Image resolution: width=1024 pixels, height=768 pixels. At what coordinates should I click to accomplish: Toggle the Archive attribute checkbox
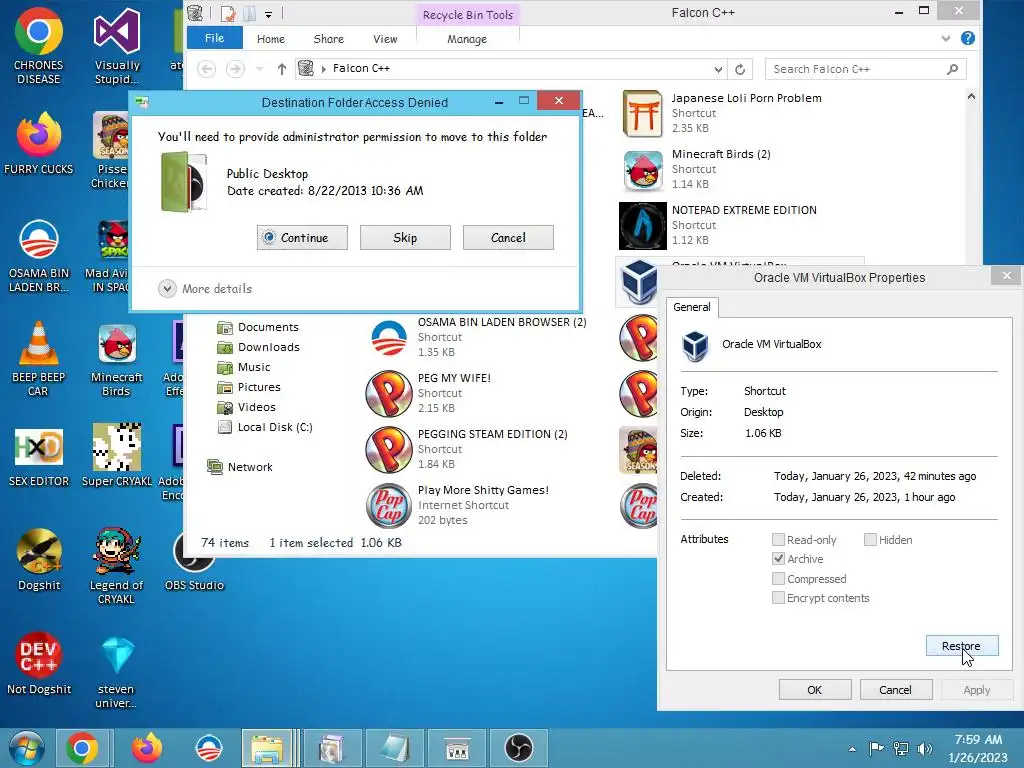click(778, 559)
